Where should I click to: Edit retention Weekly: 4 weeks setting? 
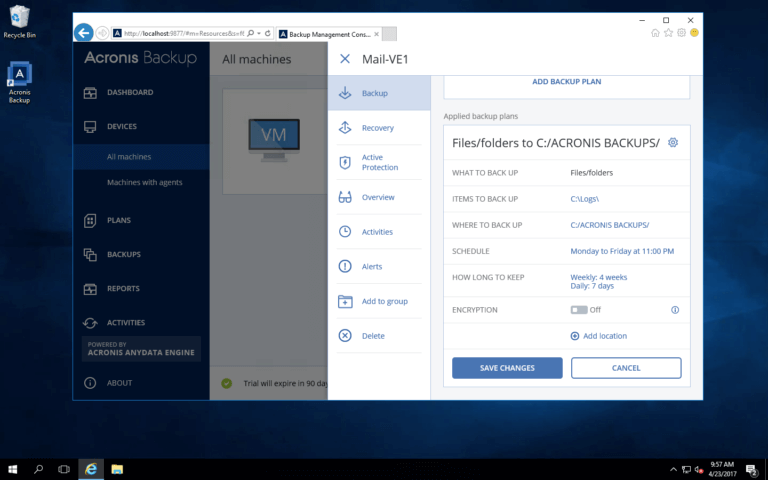click(599, 277)
